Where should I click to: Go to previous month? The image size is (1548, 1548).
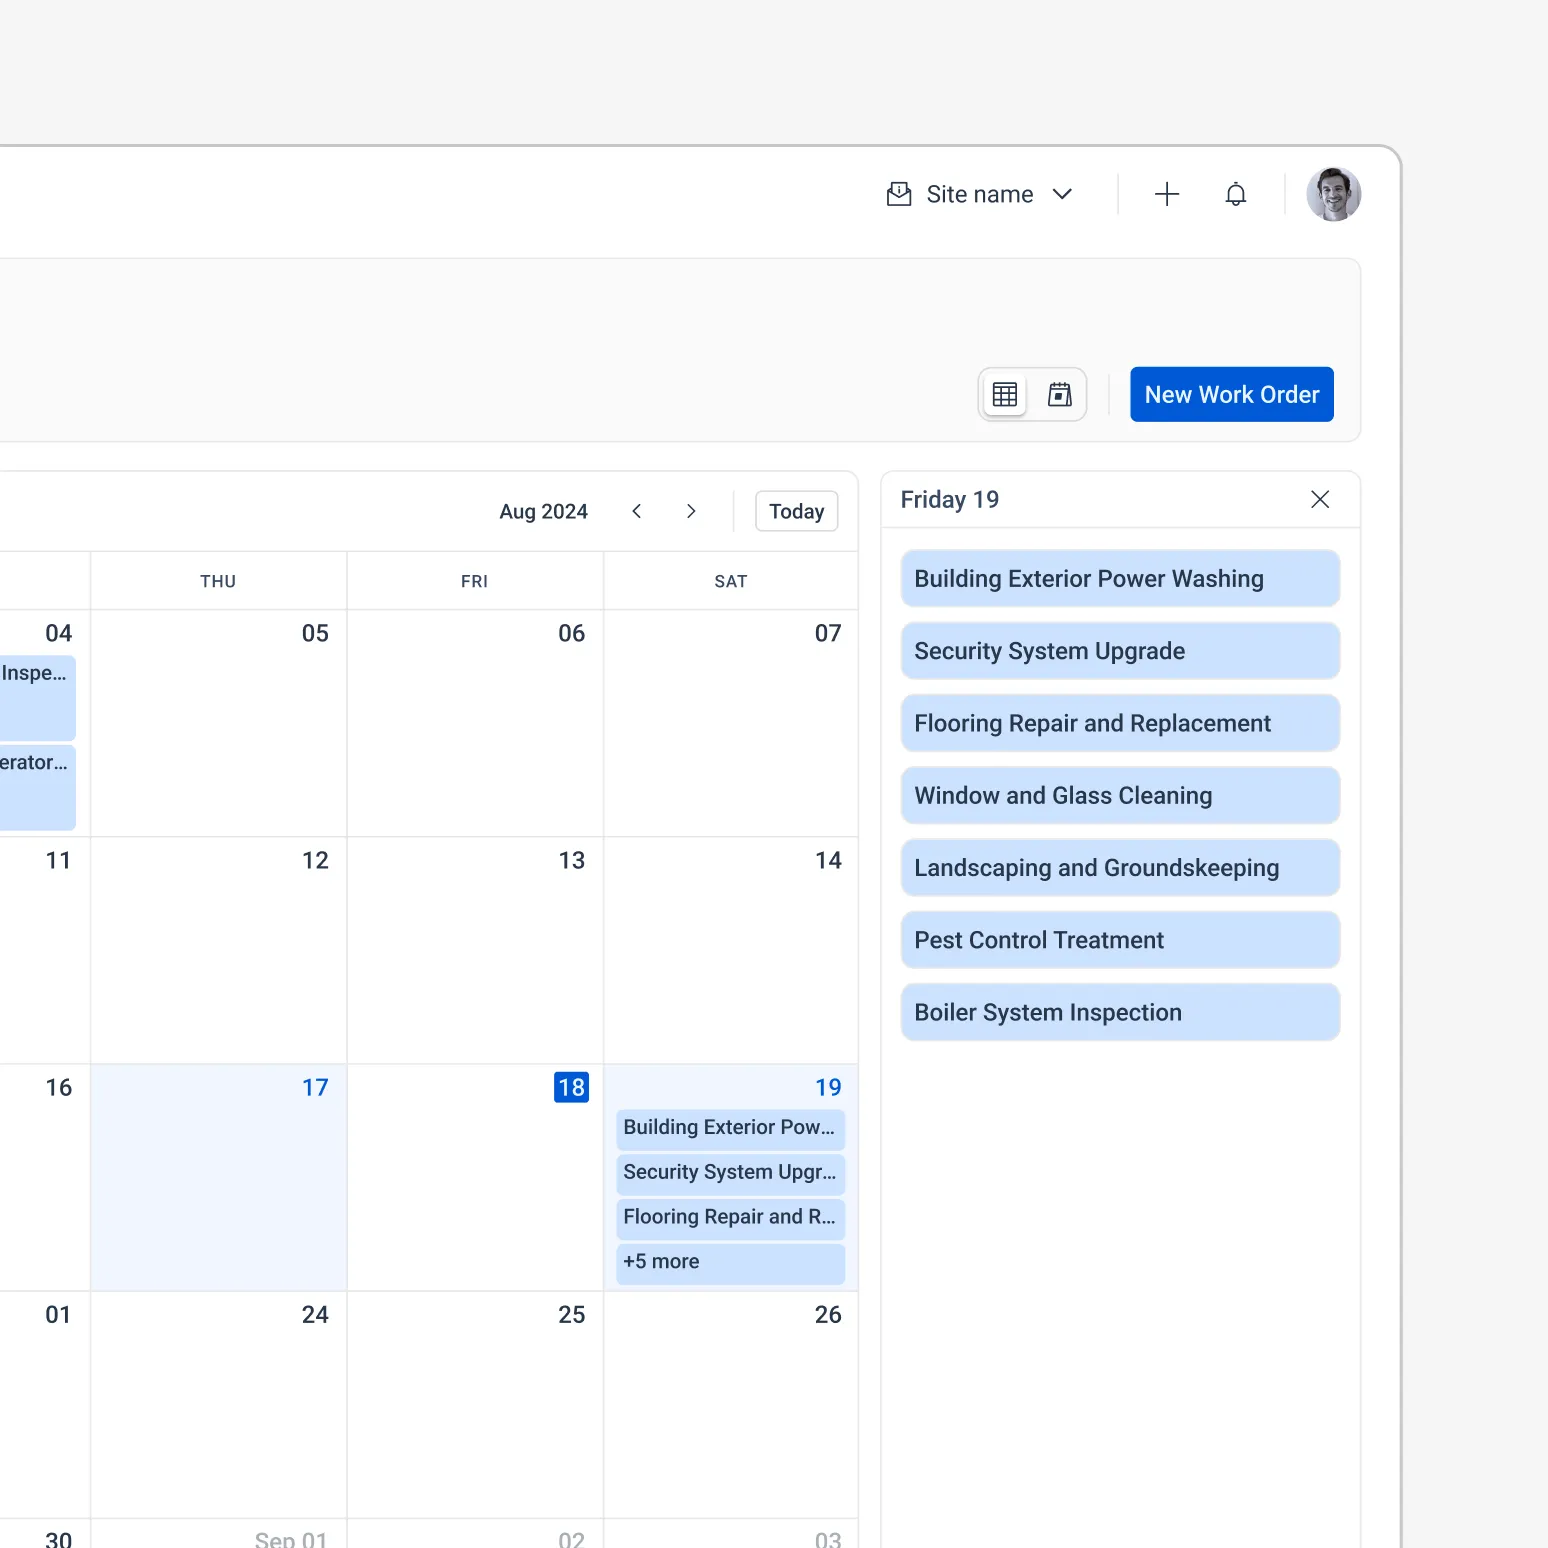tap(637, 511)
